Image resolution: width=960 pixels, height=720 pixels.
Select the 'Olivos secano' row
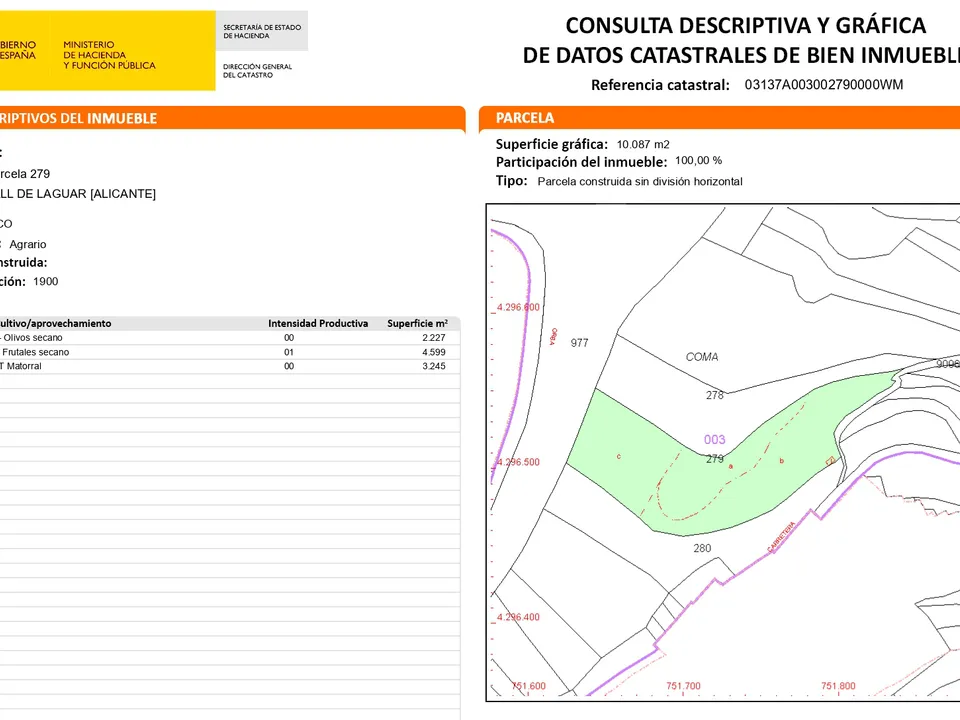pyautogui.click(x=230, y=338)
